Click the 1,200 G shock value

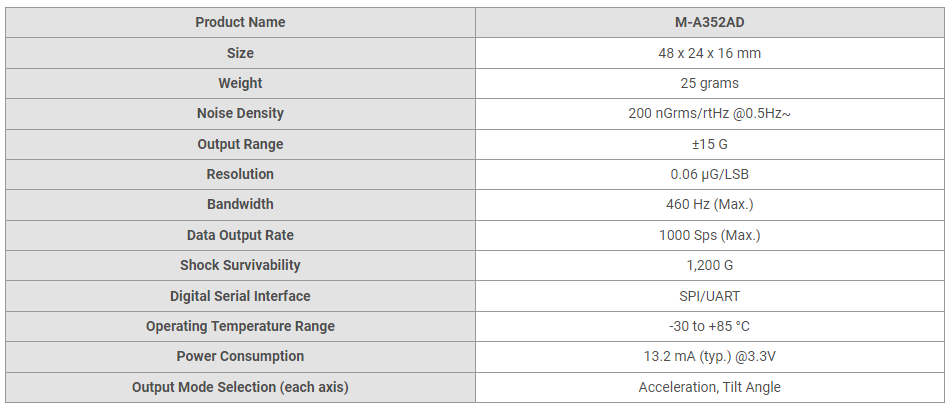pyautogui.click(x=709, y=265)
